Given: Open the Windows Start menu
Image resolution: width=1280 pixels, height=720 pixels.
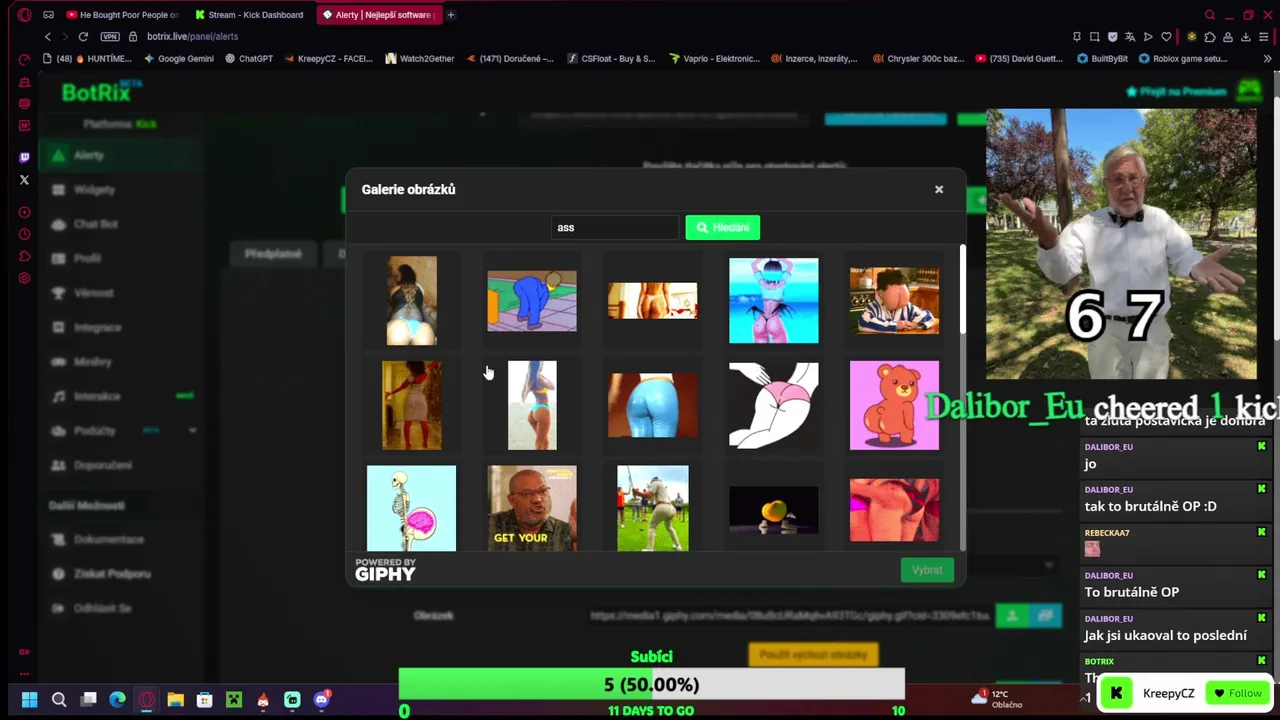Looking at the screenshot, I should click(x=29, y=700).
